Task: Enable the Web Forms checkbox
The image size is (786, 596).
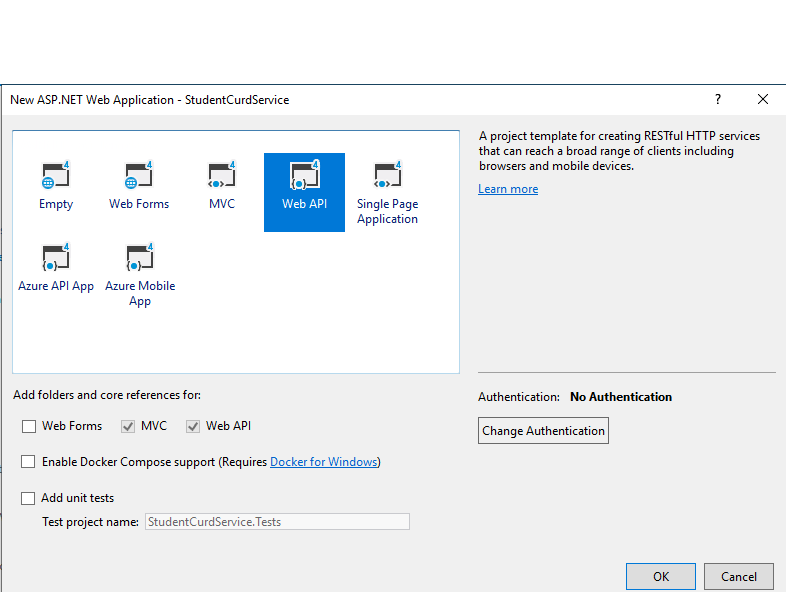Action: [x=29, y=426]
